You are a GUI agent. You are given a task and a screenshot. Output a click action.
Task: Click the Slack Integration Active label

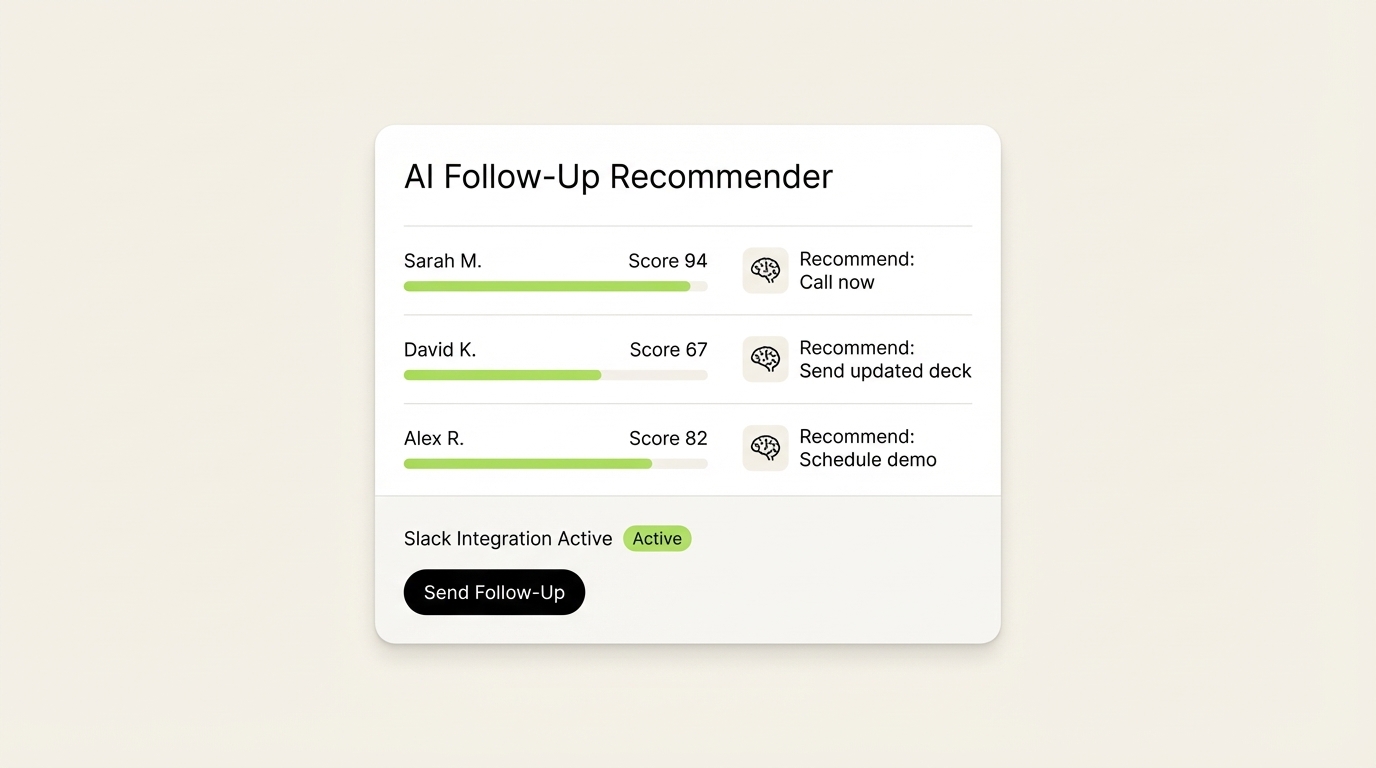(x=507, y=538)
